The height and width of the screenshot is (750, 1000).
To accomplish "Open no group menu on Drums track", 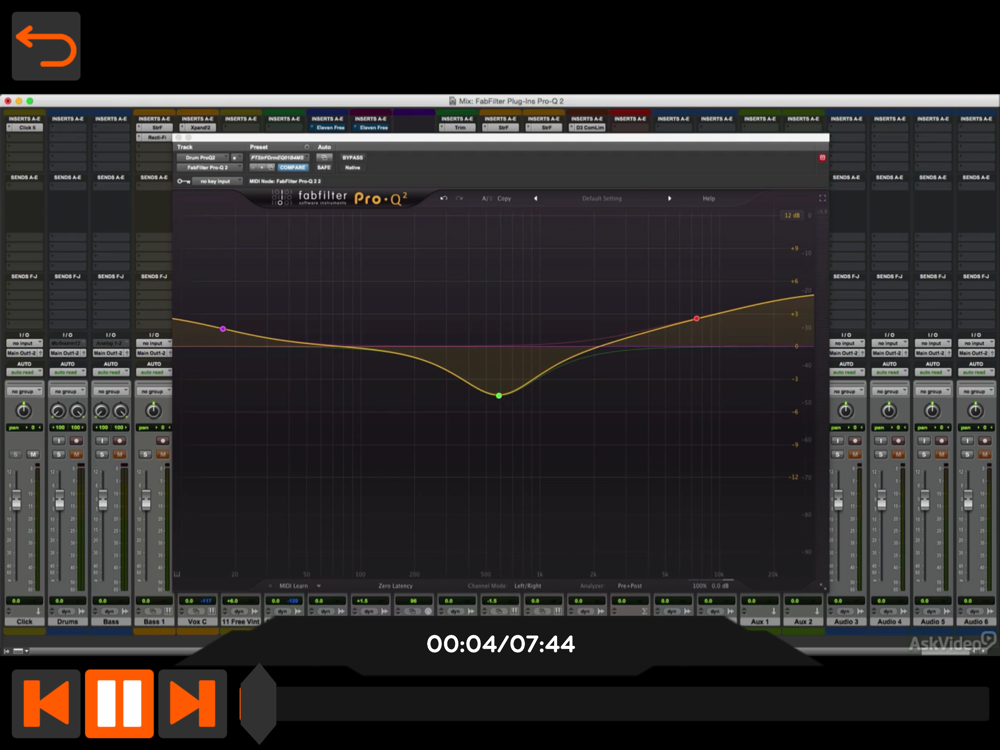I will [68, 391].
